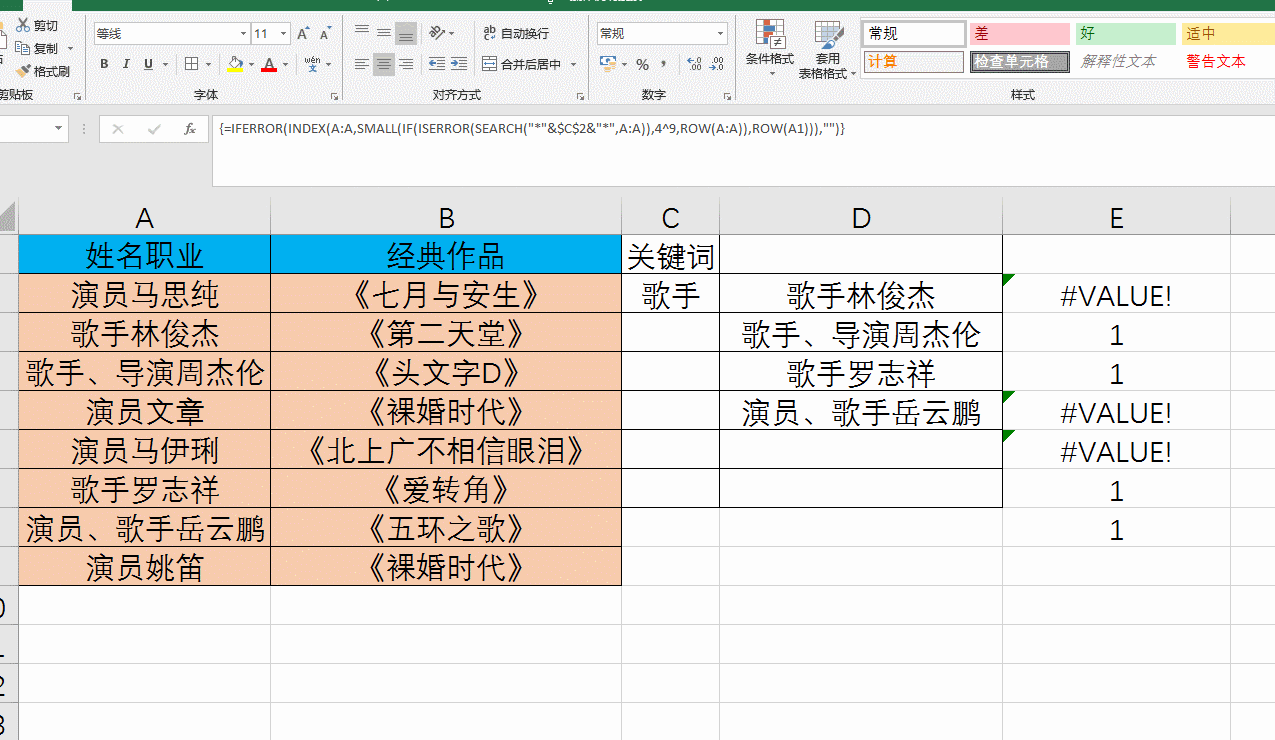Select column B header
1275x740 pixels.
click(x=446, y=217)
